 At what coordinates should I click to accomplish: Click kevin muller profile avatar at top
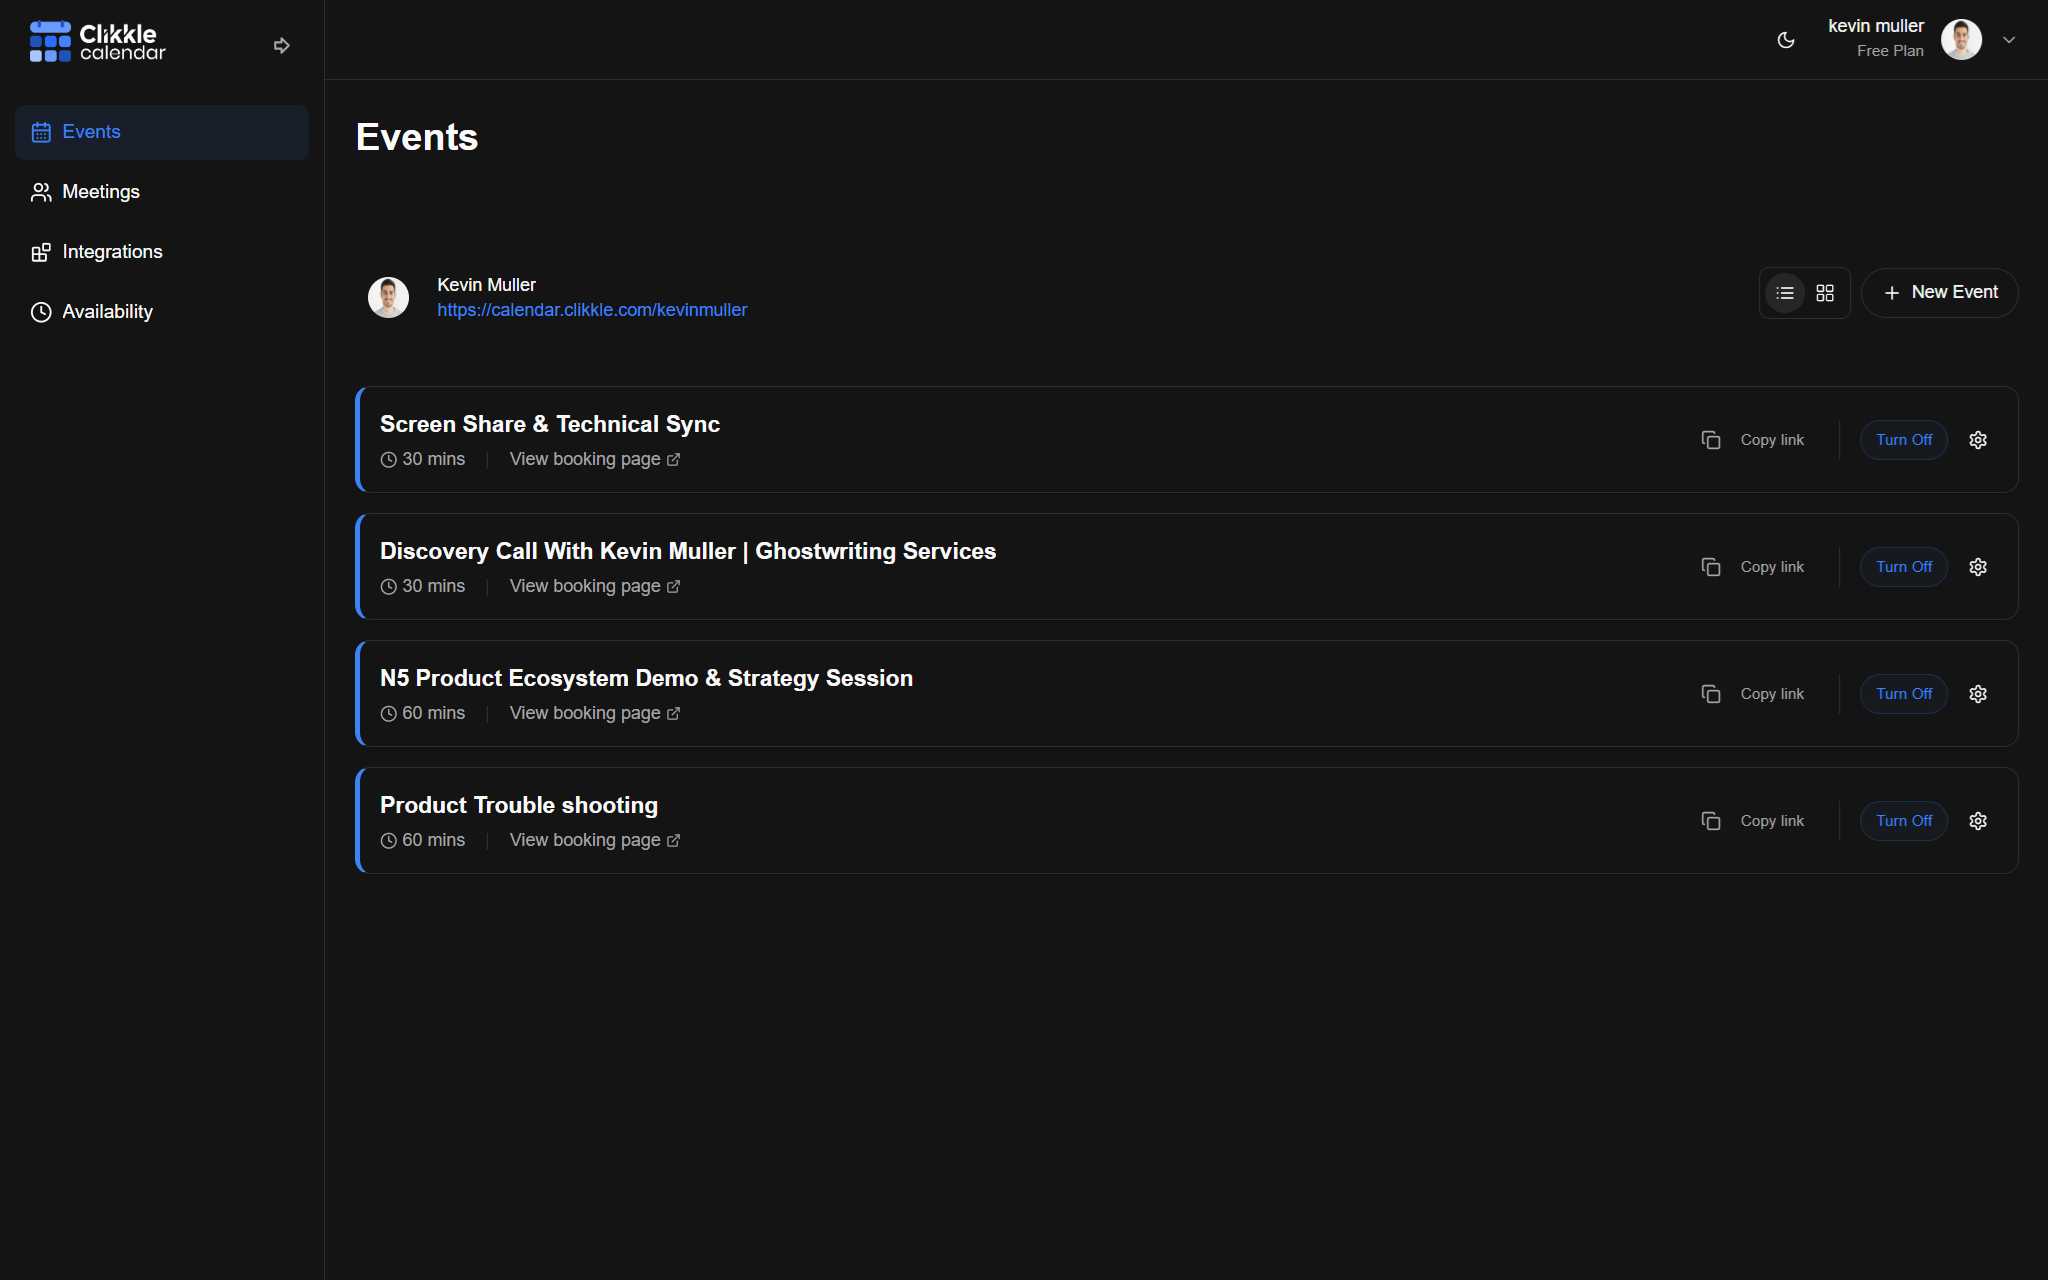(1961, 40)
